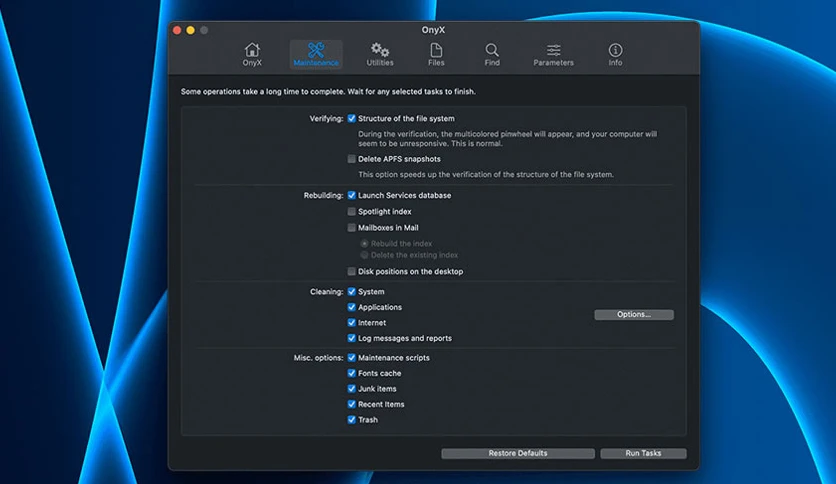Uncheck Maintenance scripts option
836x484 pixels.
pyautogui.click(x=351, y=358)
